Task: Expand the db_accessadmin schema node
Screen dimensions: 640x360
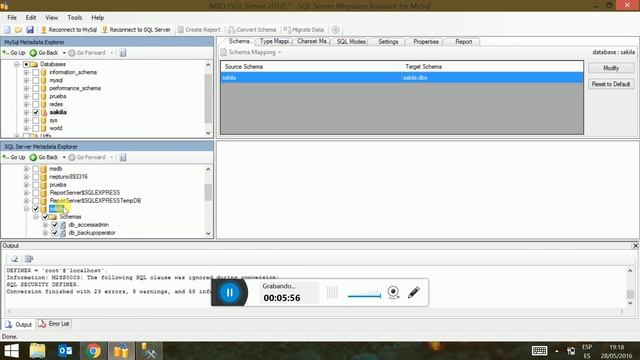Action: pyautogui.click(x=45, y=225)
